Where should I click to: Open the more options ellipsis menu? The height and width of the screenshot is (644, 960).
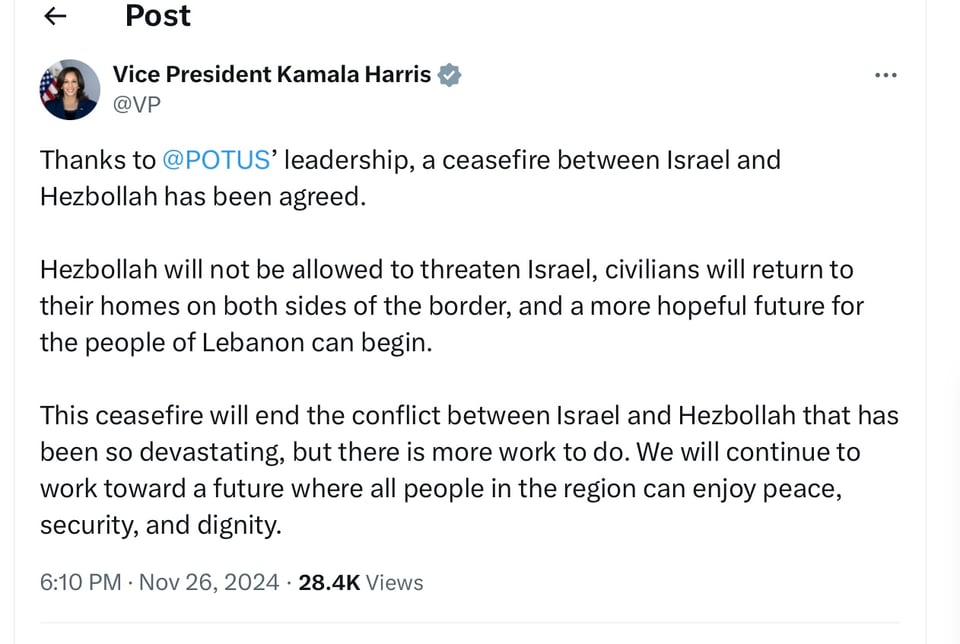coord(885,75)
